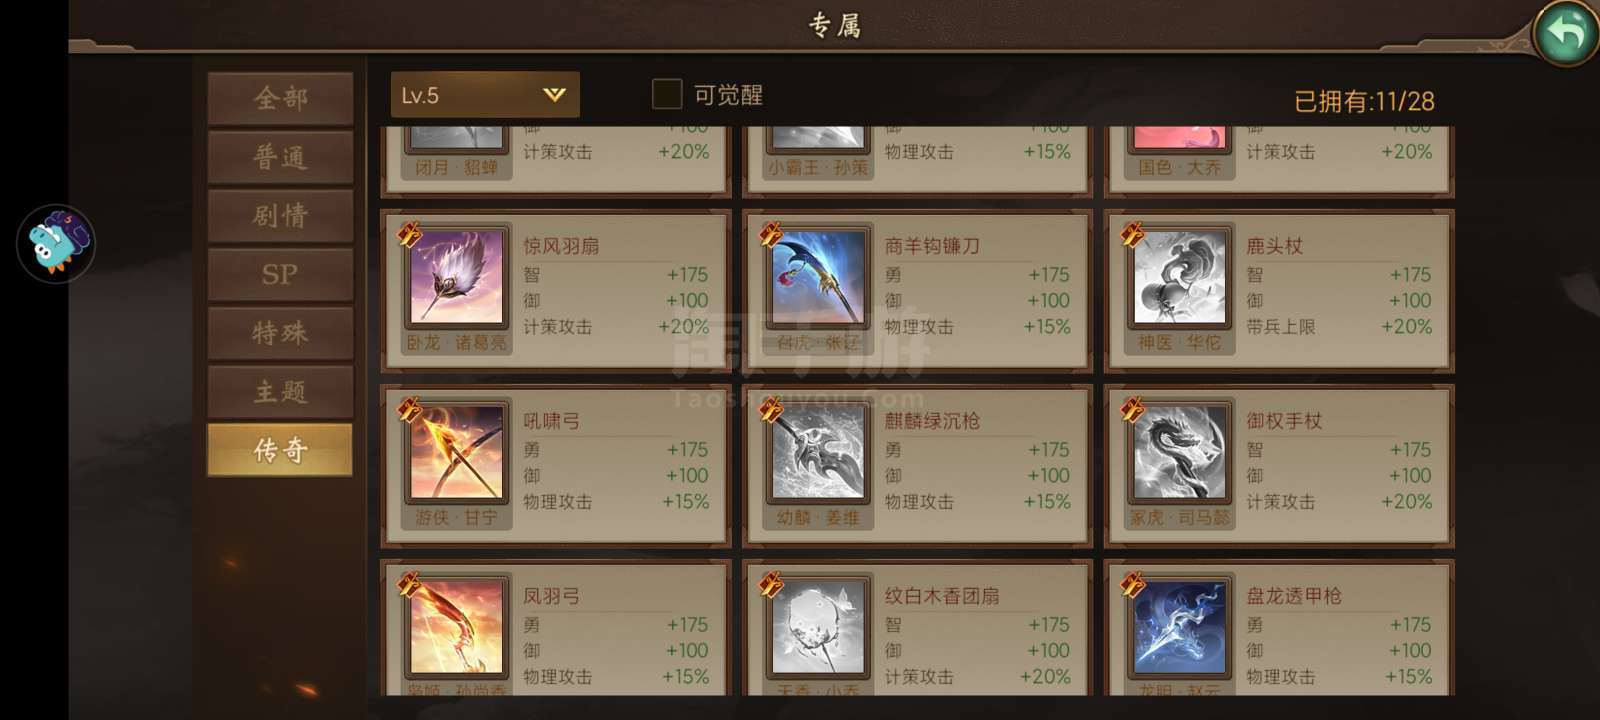
Task: Click the green back arrow button
Action: click(x=1565, y=33)
